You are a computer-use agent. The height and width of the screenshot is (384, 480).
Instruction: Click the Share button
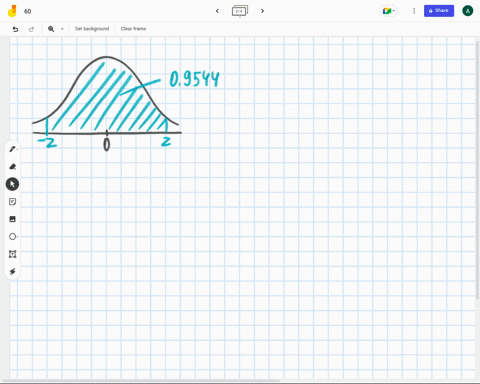tap(439, 11)
